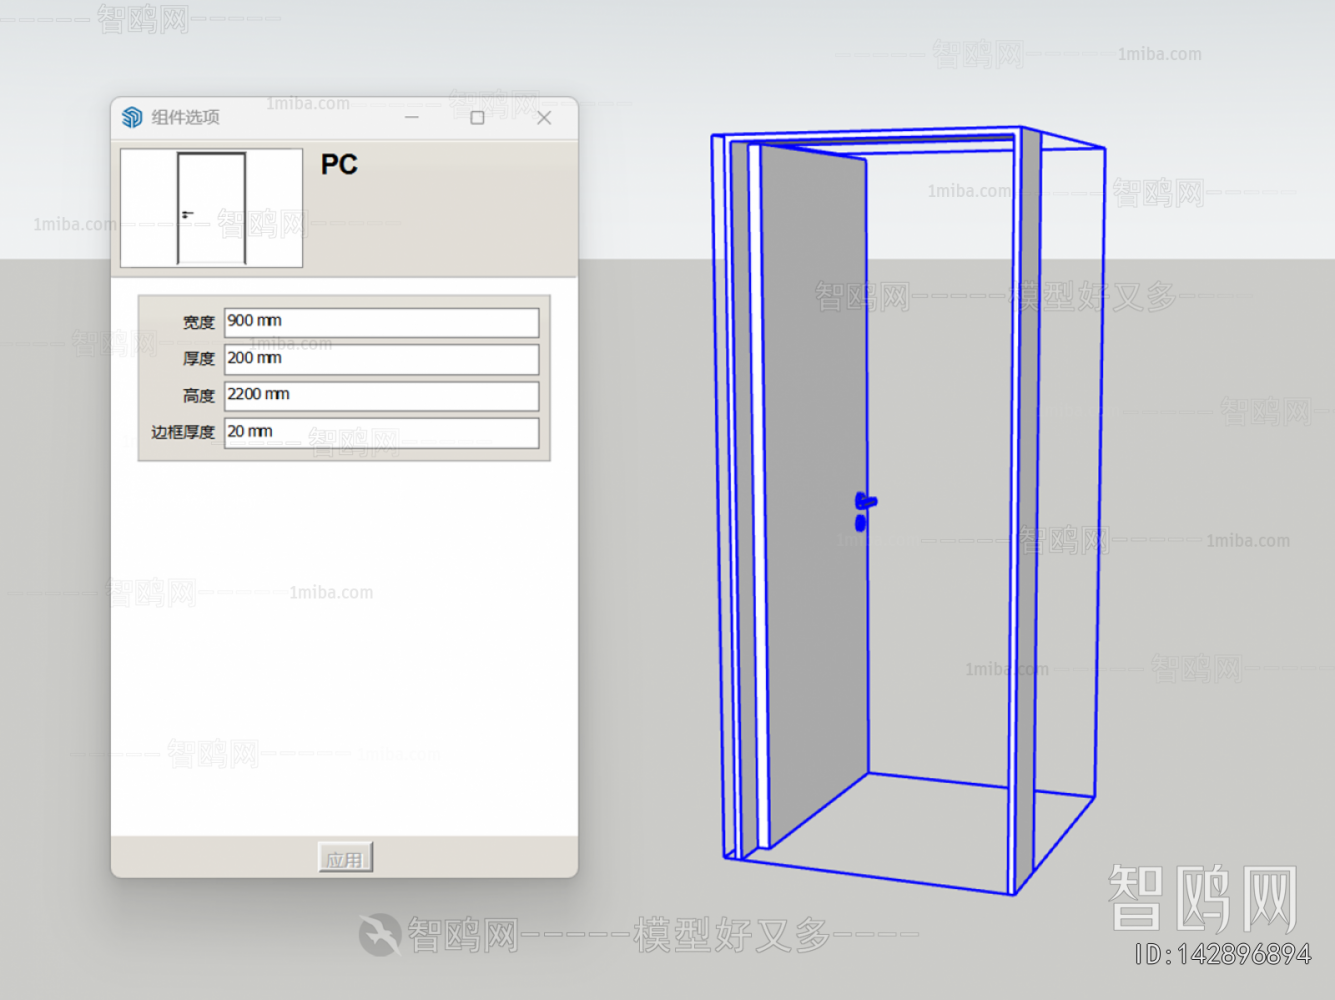The image size is (1335, 1000).
Task: Click the SketchUp logo in dialog title bar
Action: (x=130, y=117)
